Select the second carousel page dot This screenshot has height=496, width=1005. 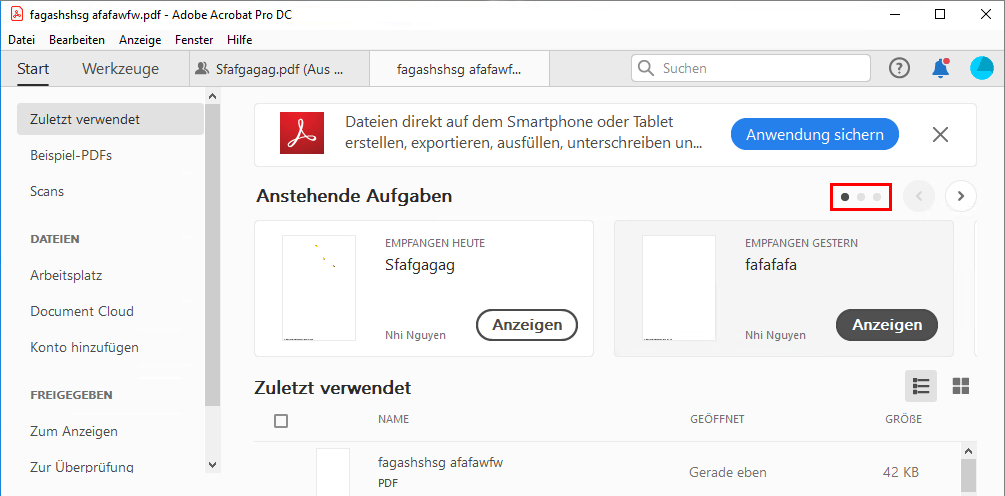861,197
